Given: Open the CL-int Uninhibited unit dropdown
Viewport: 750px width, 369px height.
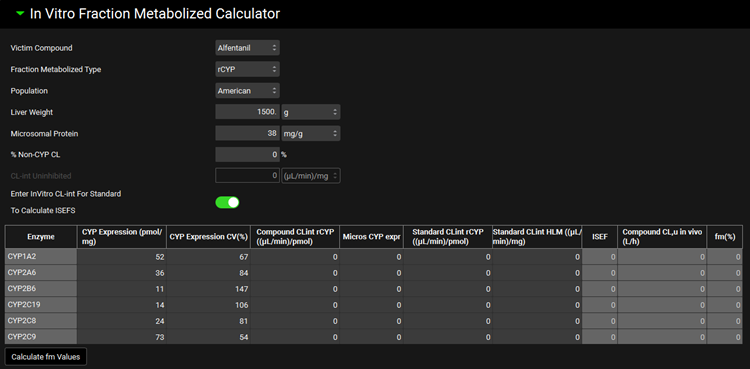Looking at the screenshot, I should [311, 176].
